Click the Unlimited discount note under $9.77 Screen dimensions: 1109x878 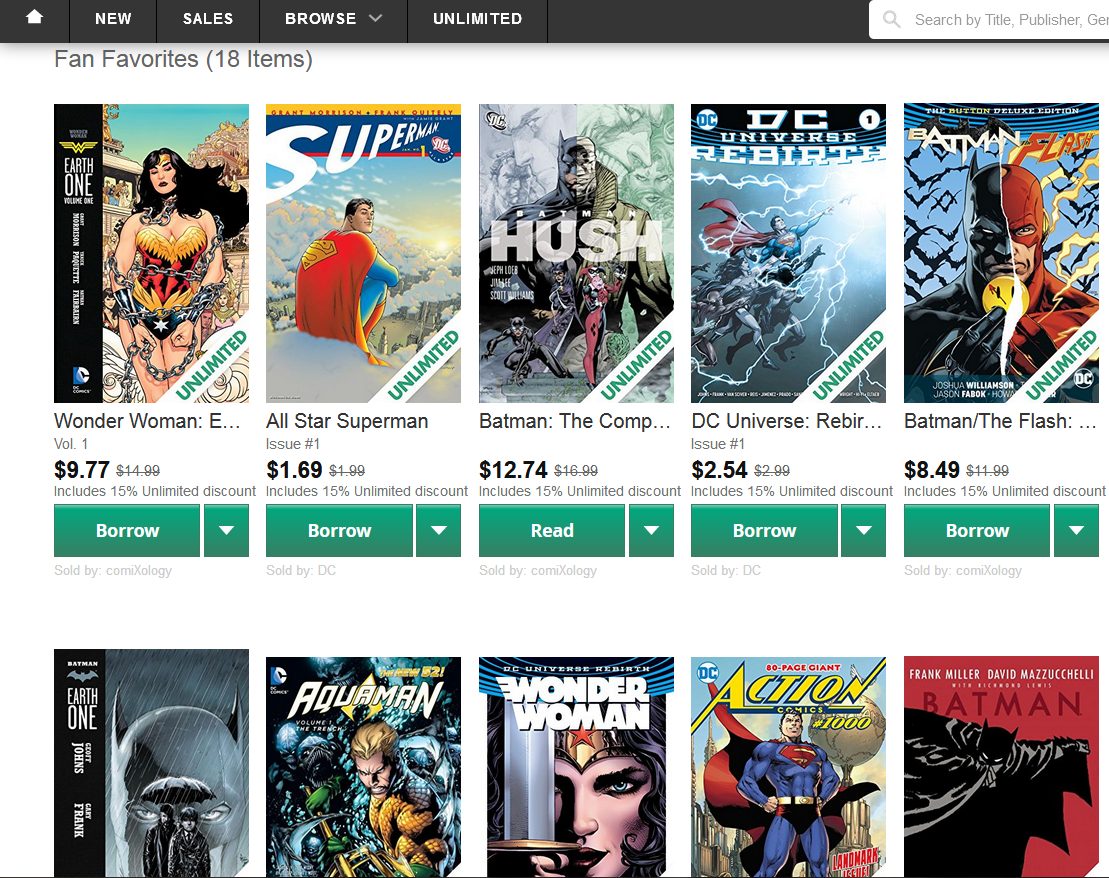155,491
